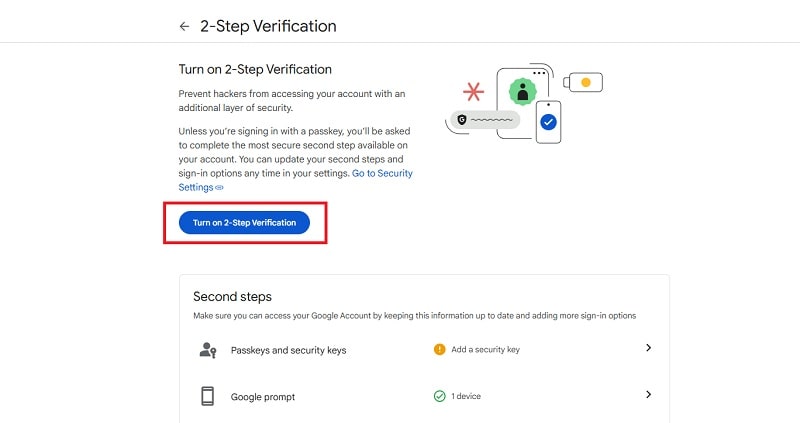Click the blue checkmark phone in illustration
The image size is (800, 423).
point(548,122)
